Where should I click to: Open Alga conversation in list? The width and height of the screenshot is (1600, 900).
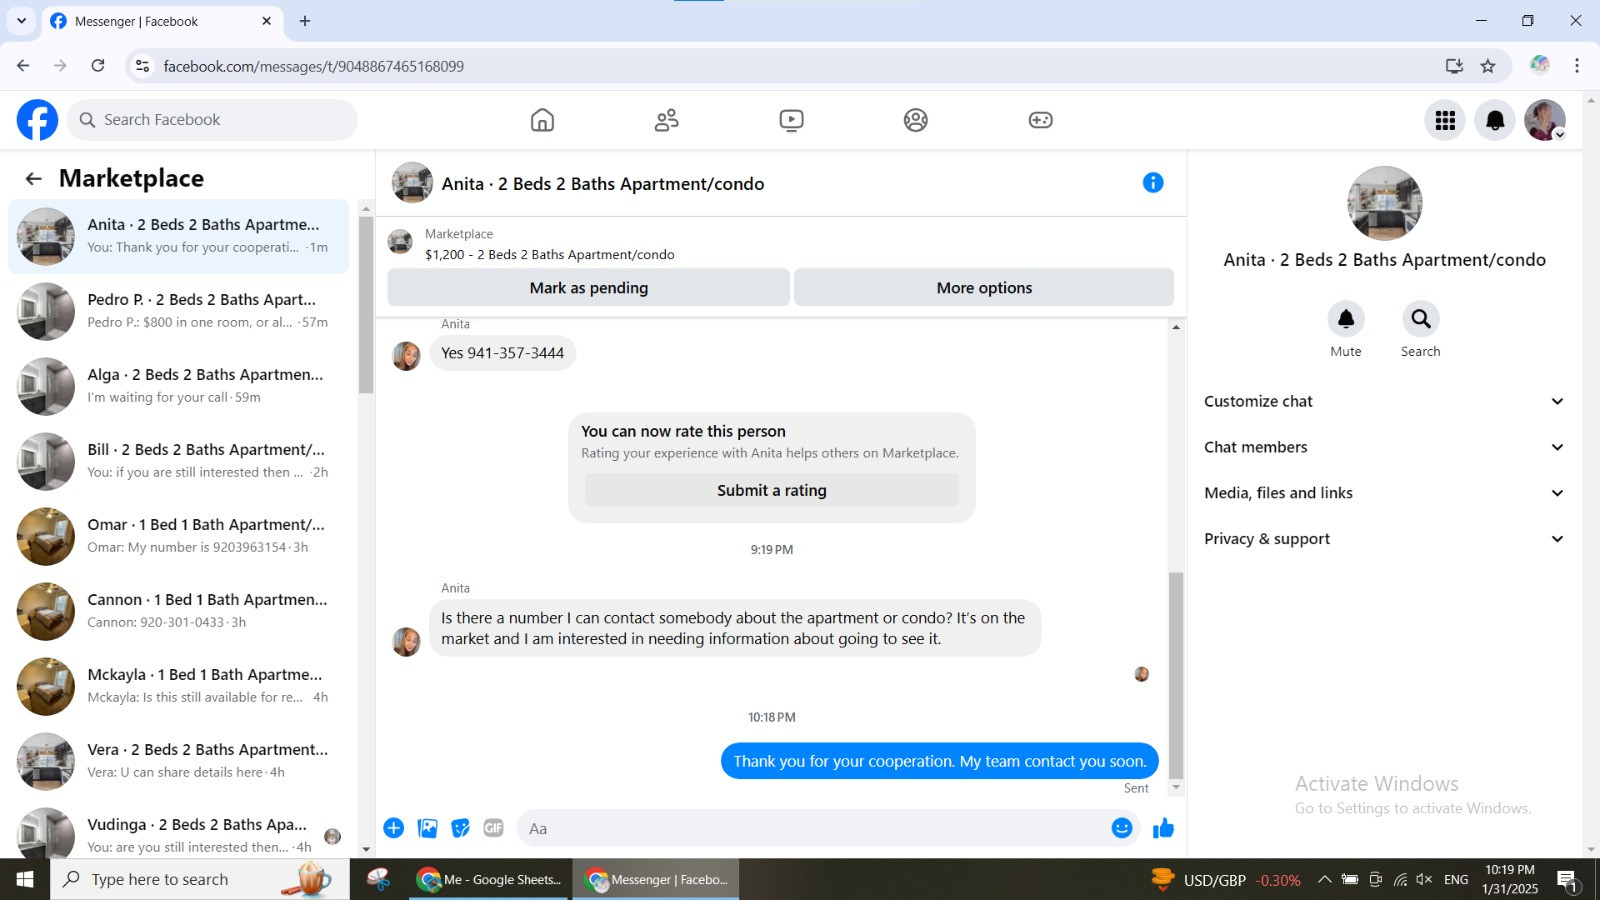click(180, 386)
